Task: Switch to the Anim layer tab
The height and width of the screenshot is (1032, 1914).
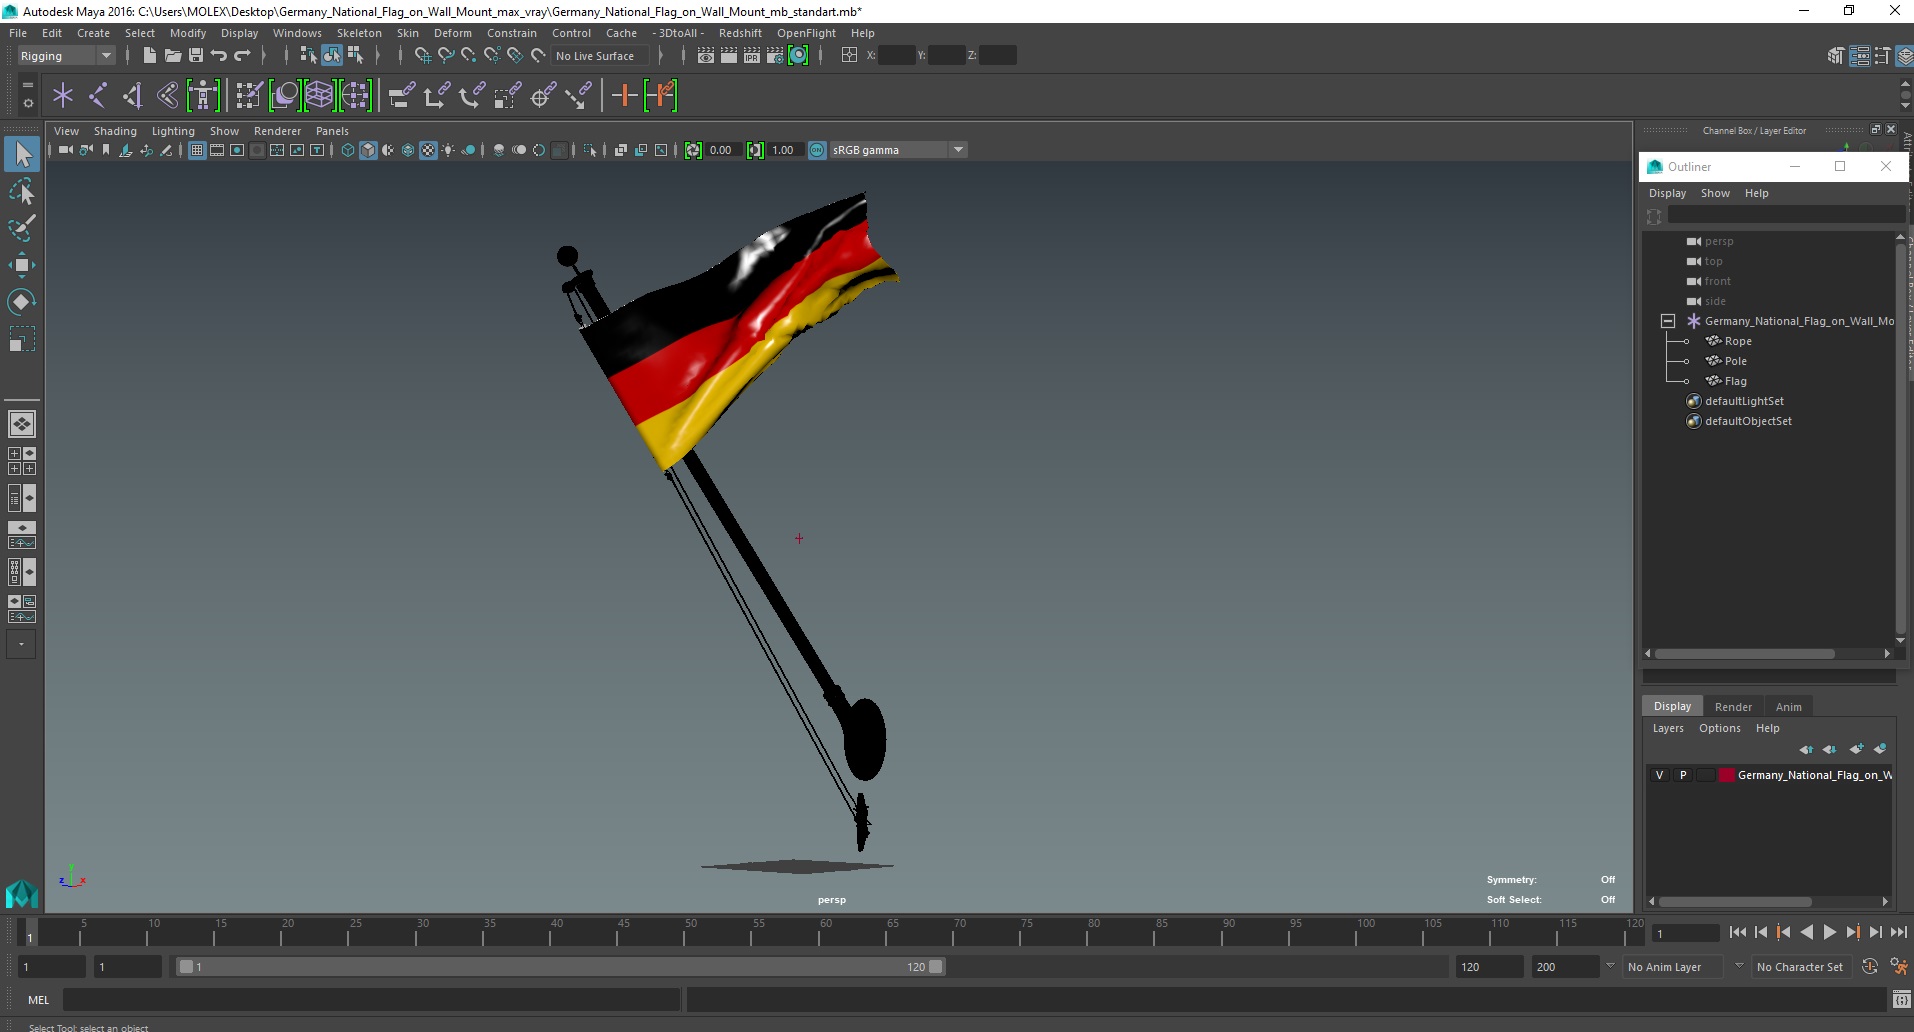Action: (x=1788, y=707)
